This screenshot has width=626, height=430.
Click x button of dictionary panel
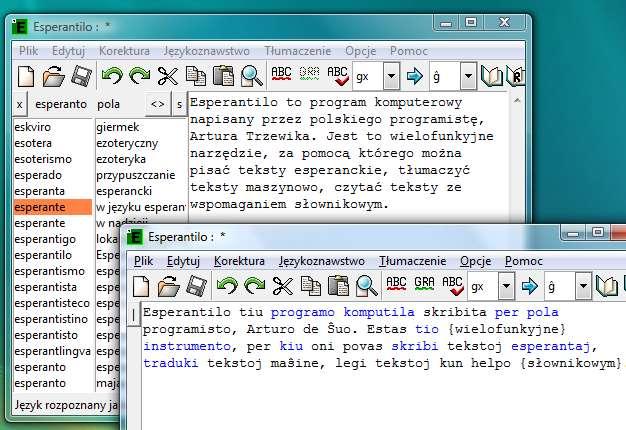point(20,104)
